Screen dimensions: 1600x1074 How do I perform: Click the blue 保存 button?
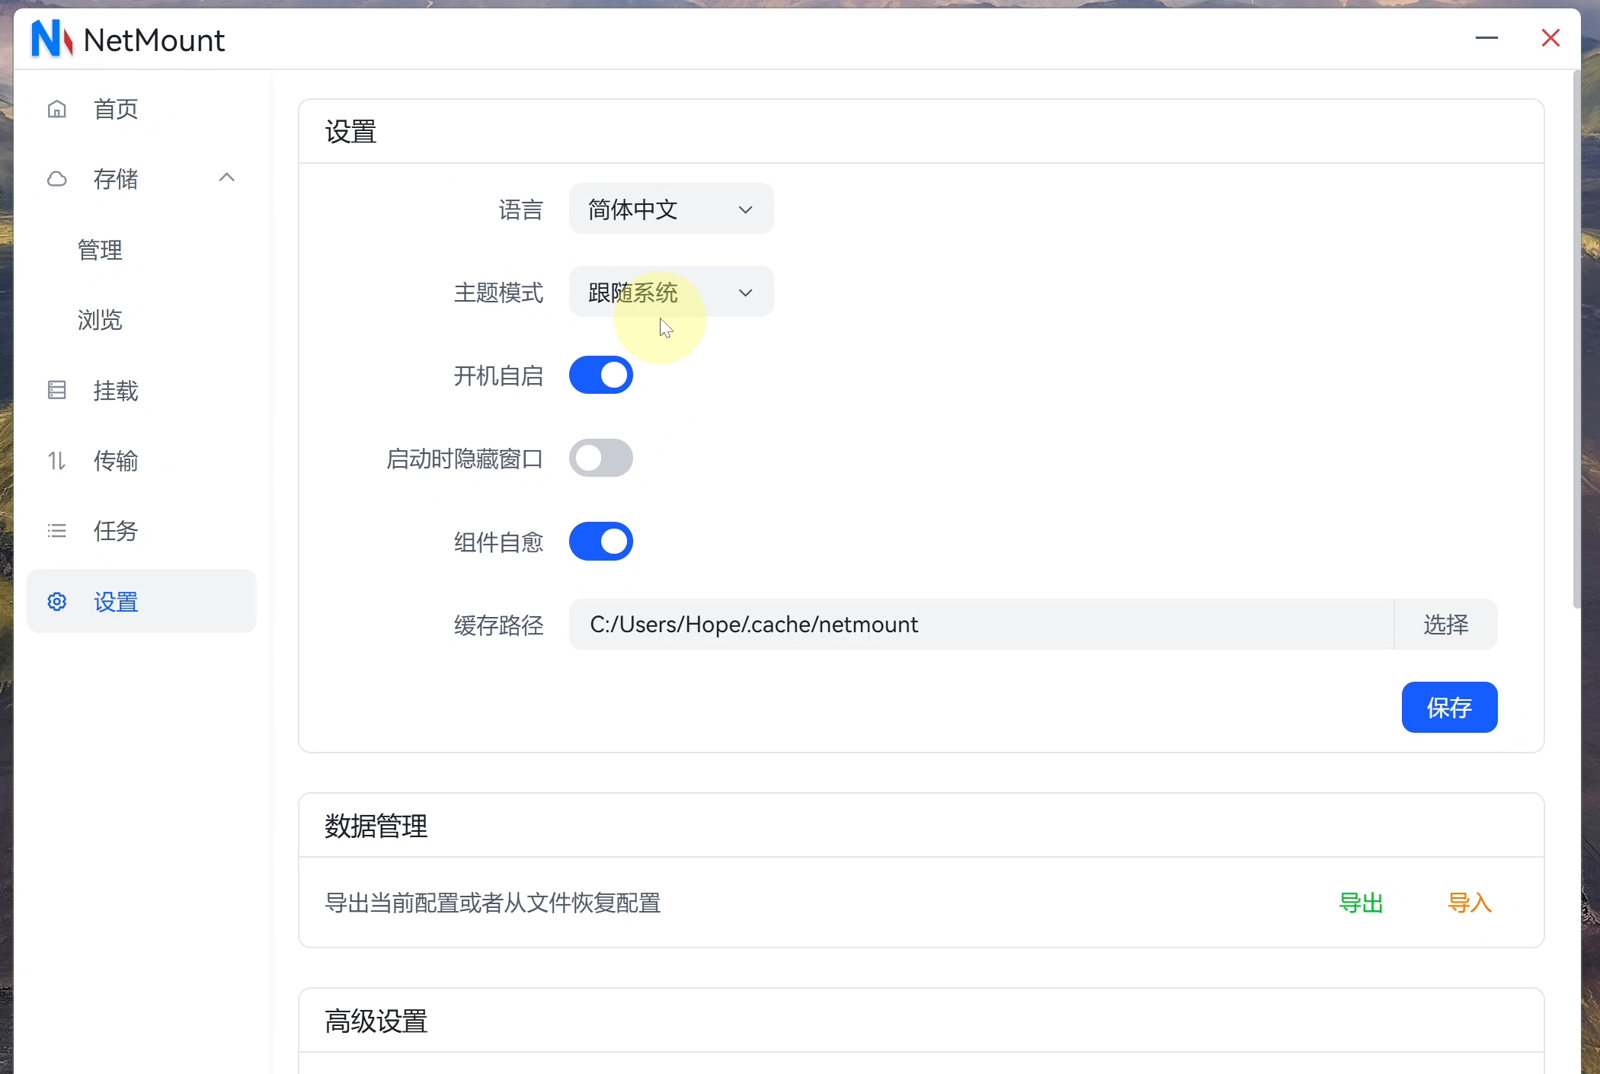(x=1449, y=707)
